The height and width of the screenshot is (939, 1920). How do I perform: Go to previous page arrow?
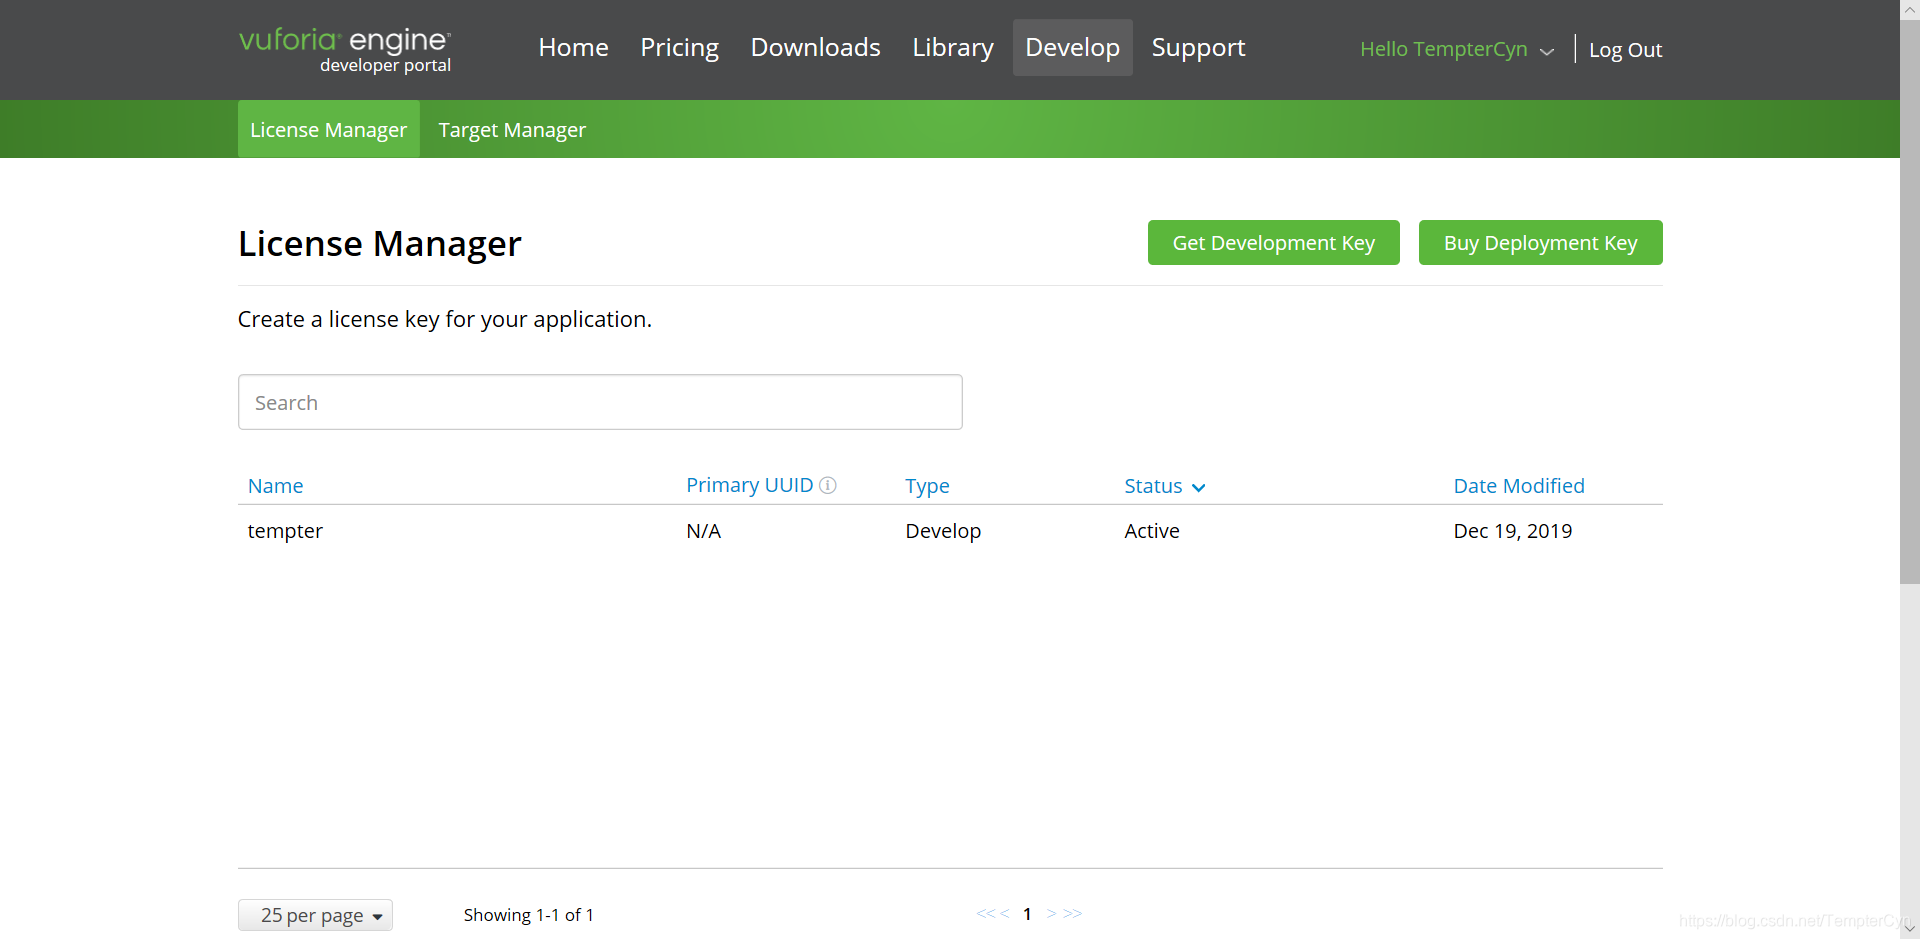pos(1005,913)
